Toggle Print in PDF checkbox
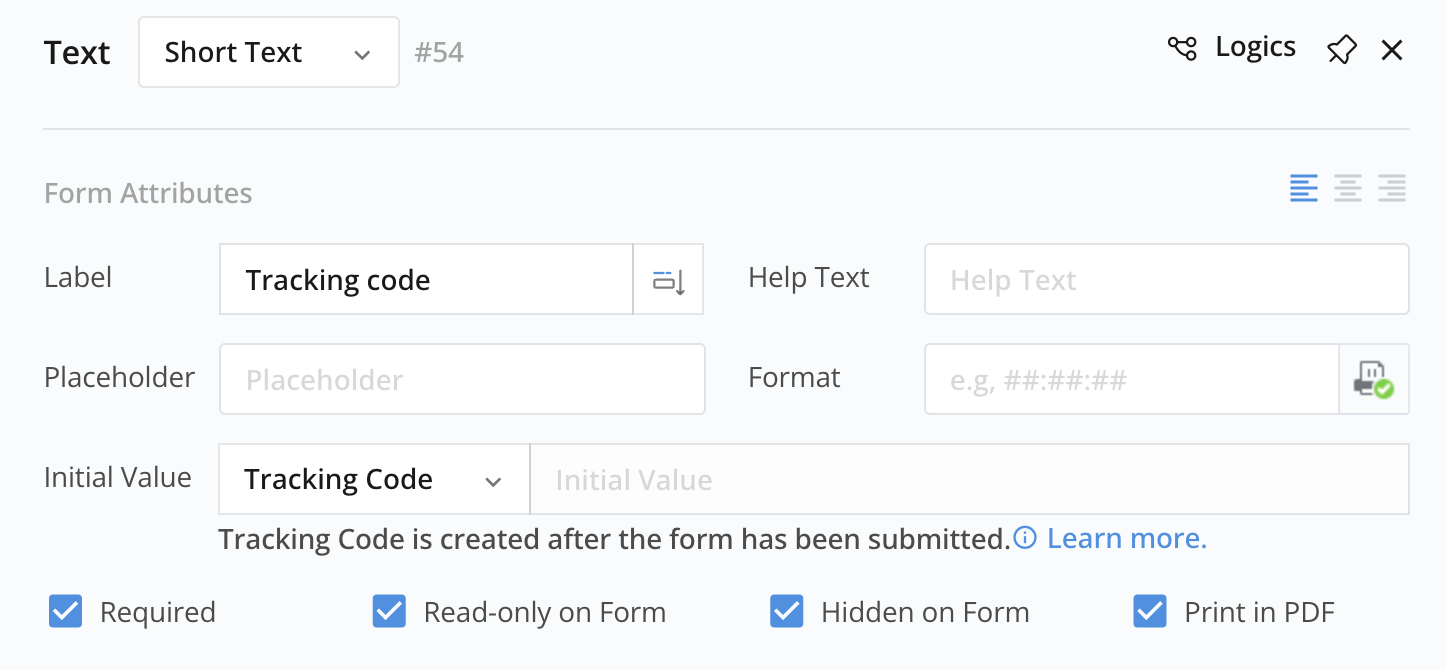The image size is (1446, 670). [x=1150, y=612]
